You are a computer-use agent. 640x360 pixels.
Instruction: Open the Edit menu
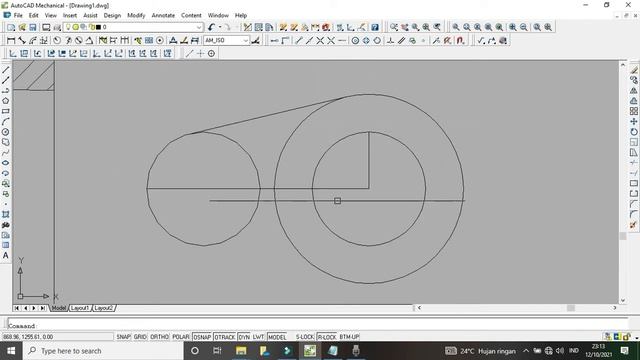point(33,16)
